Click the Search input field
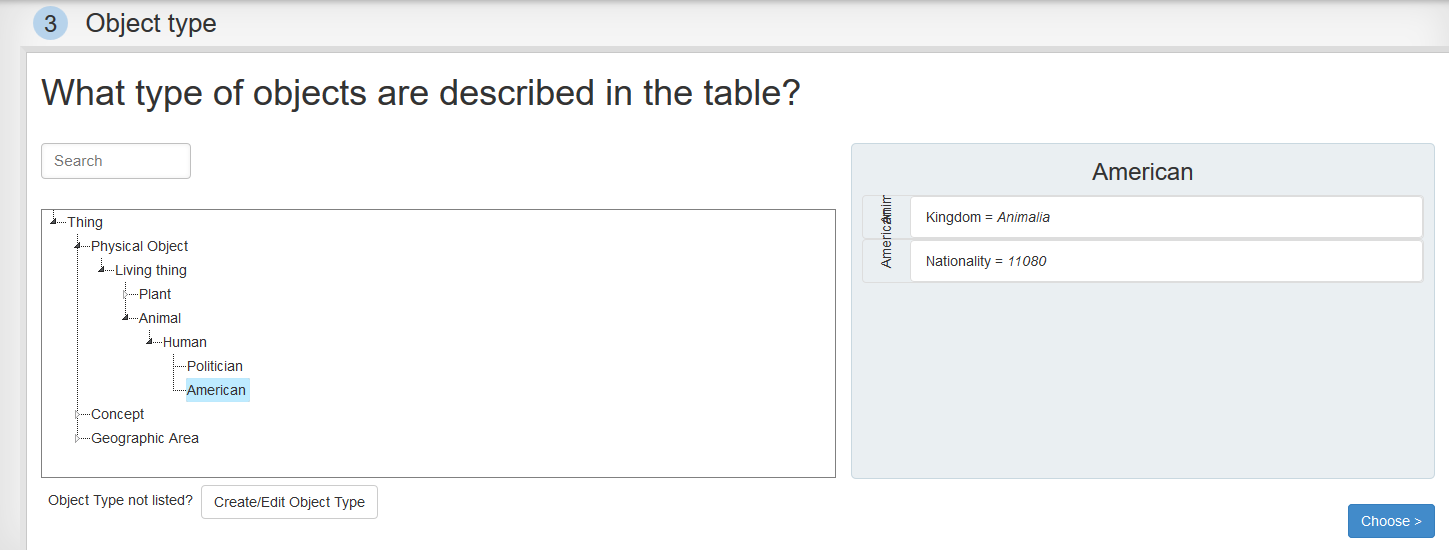 click(x=116, y=161)
